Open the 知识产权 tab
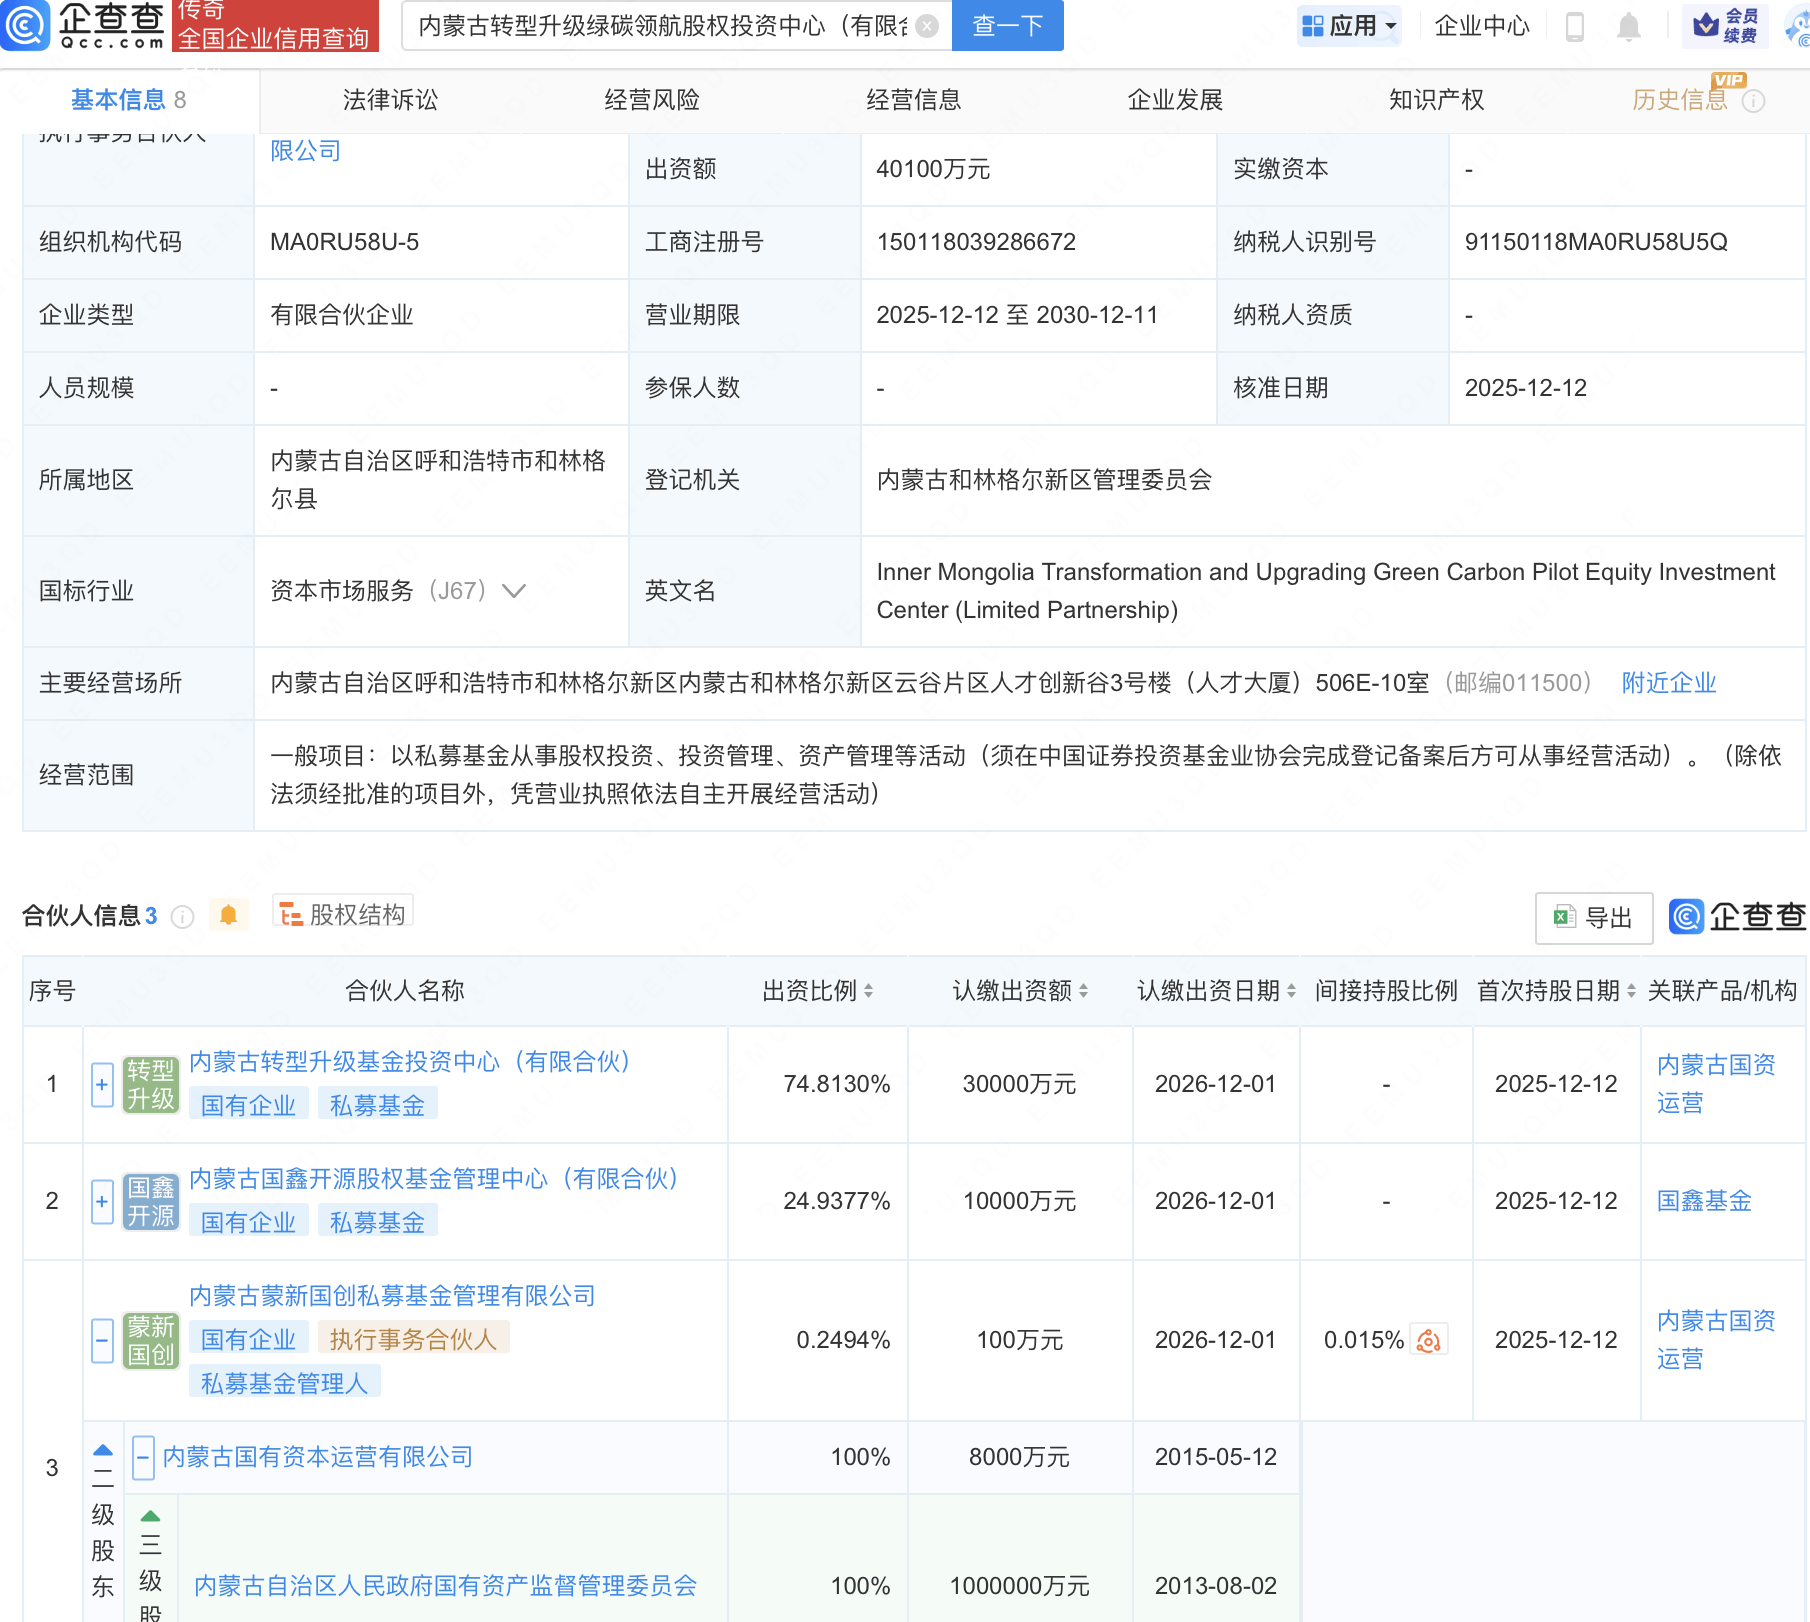 (1436, 100)
